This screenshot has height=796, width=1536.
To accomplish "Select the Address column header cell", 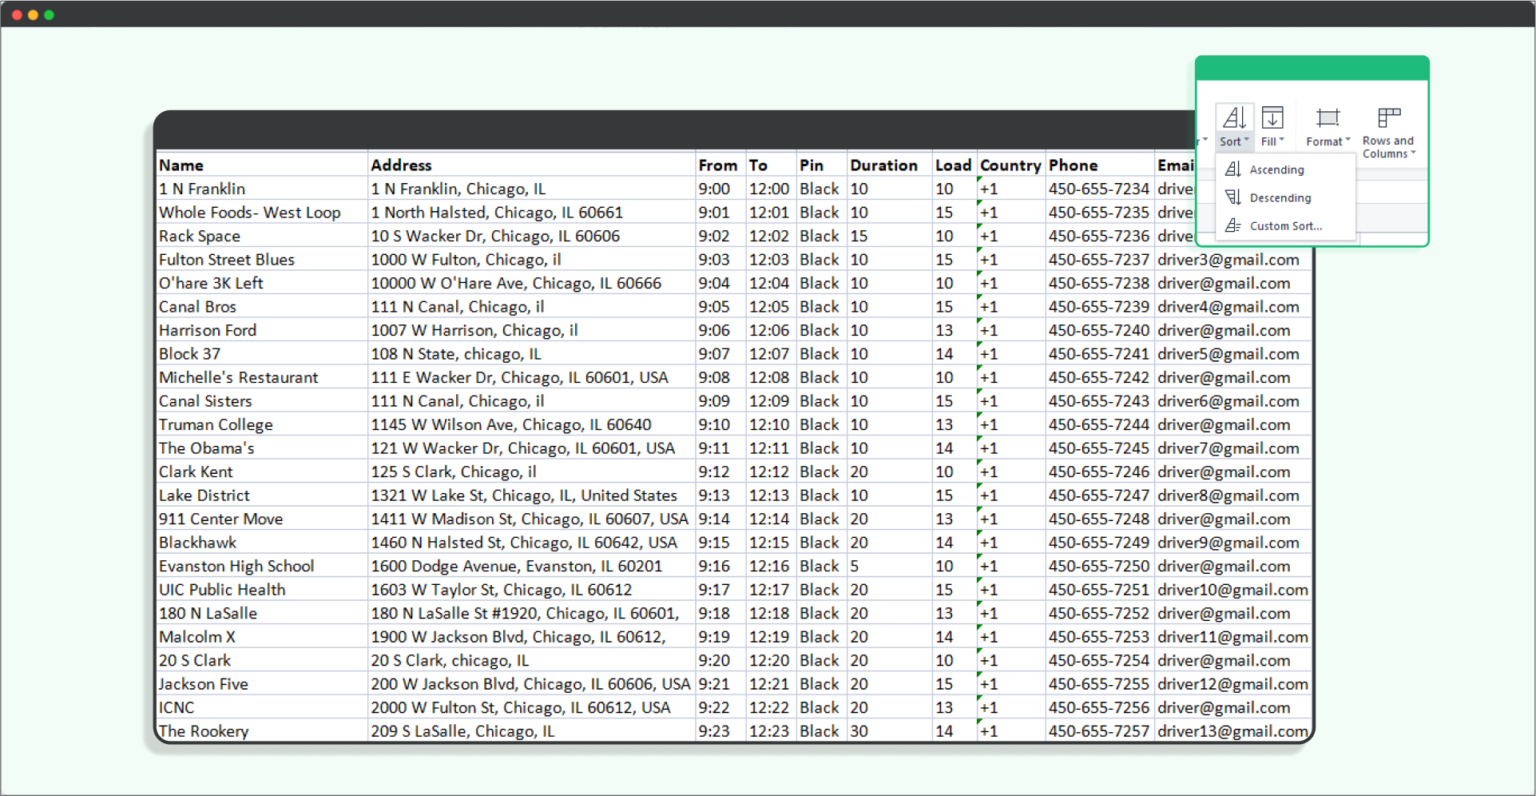I will (x=531, y=165).
